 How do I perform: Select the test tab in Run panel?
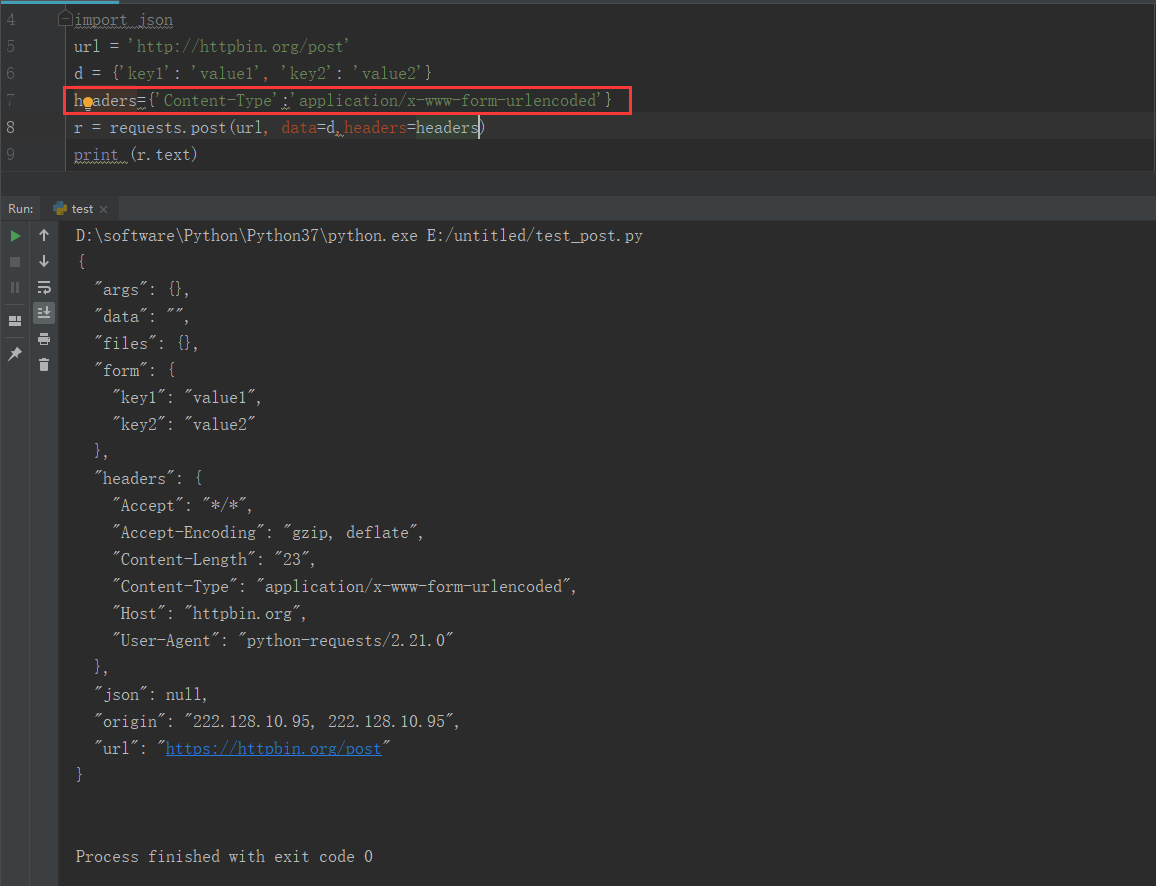pos(81,209)
